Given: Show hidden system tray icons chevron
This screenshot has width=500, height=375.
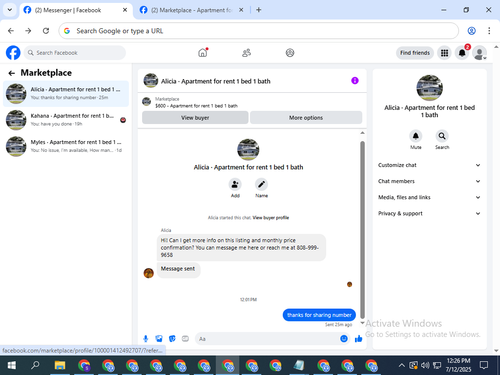Looking at the screenshot, I should pos(402,366).
